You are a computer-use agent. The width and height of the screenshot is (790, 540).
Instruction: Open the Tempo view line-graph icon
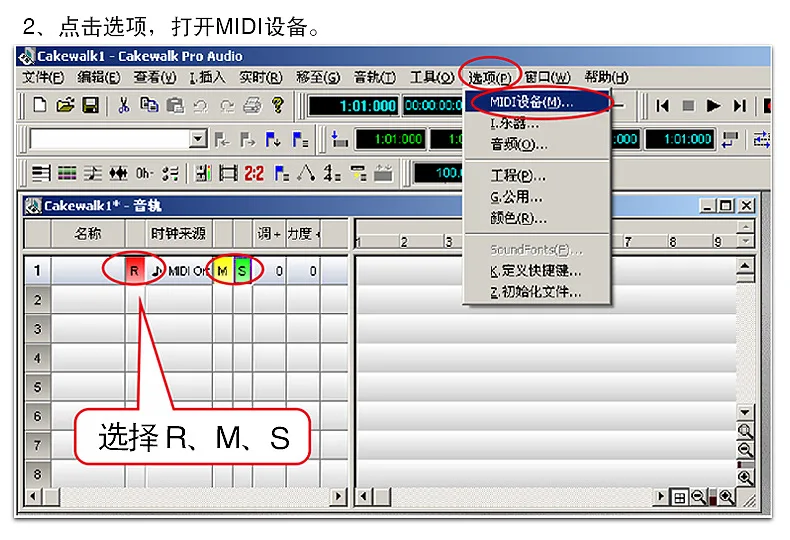(306, 174)
